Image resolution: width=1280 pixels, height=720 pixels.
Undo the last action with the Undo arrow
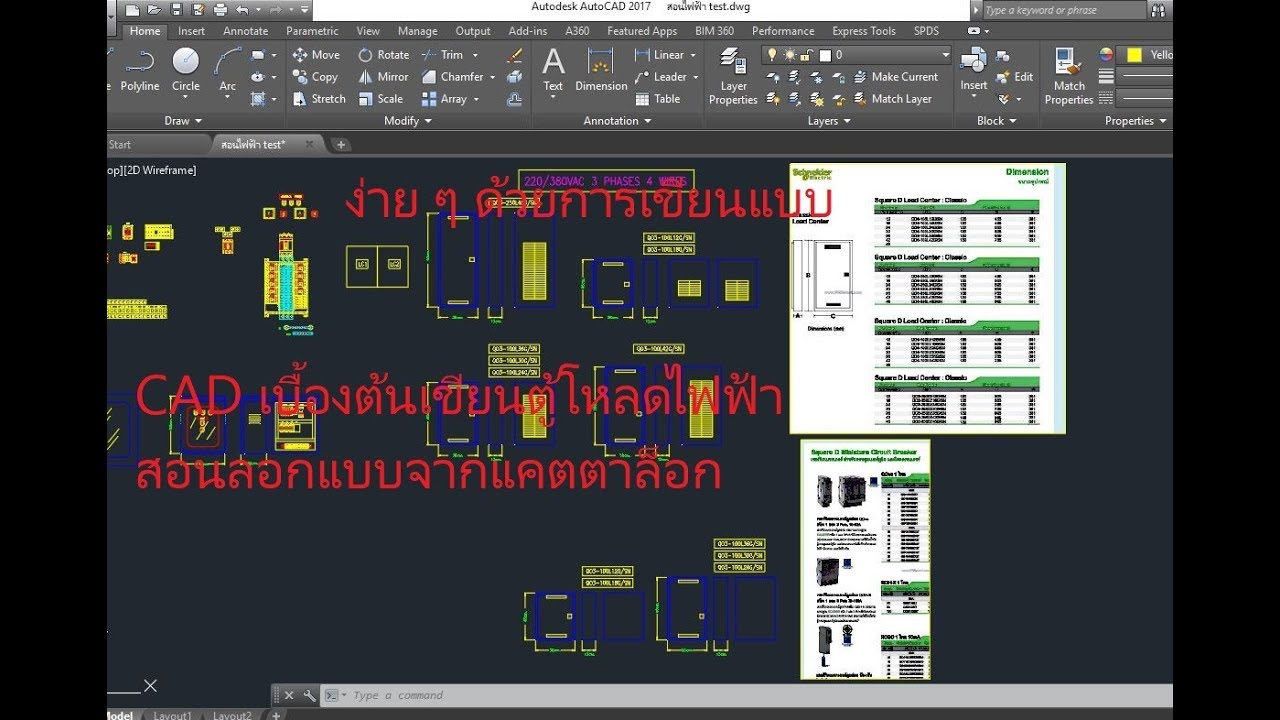click(243, 9)
